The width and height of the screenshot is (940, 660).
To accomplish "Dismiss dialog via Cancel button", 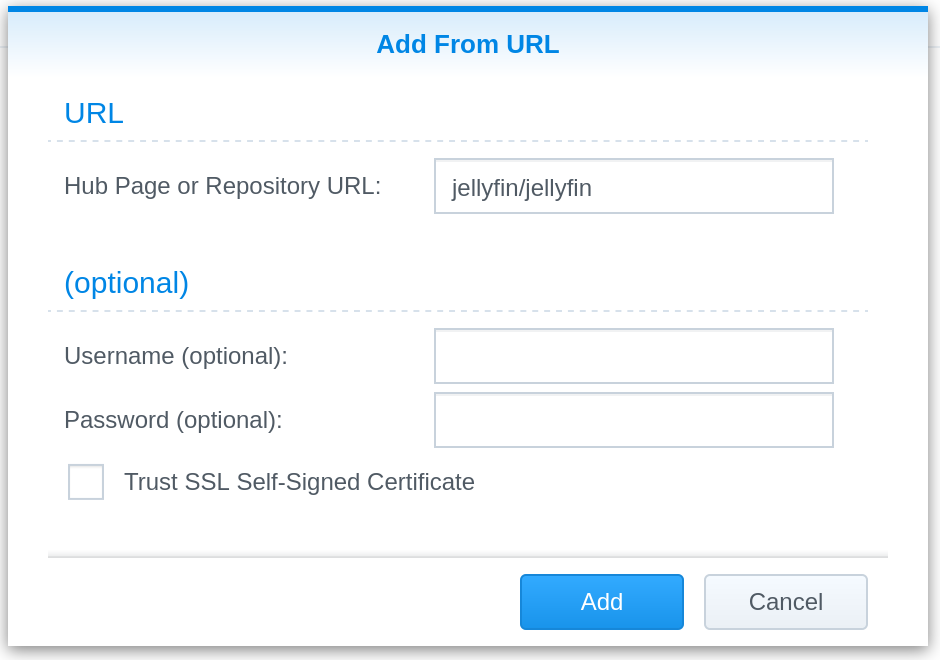I will [785, 602].
